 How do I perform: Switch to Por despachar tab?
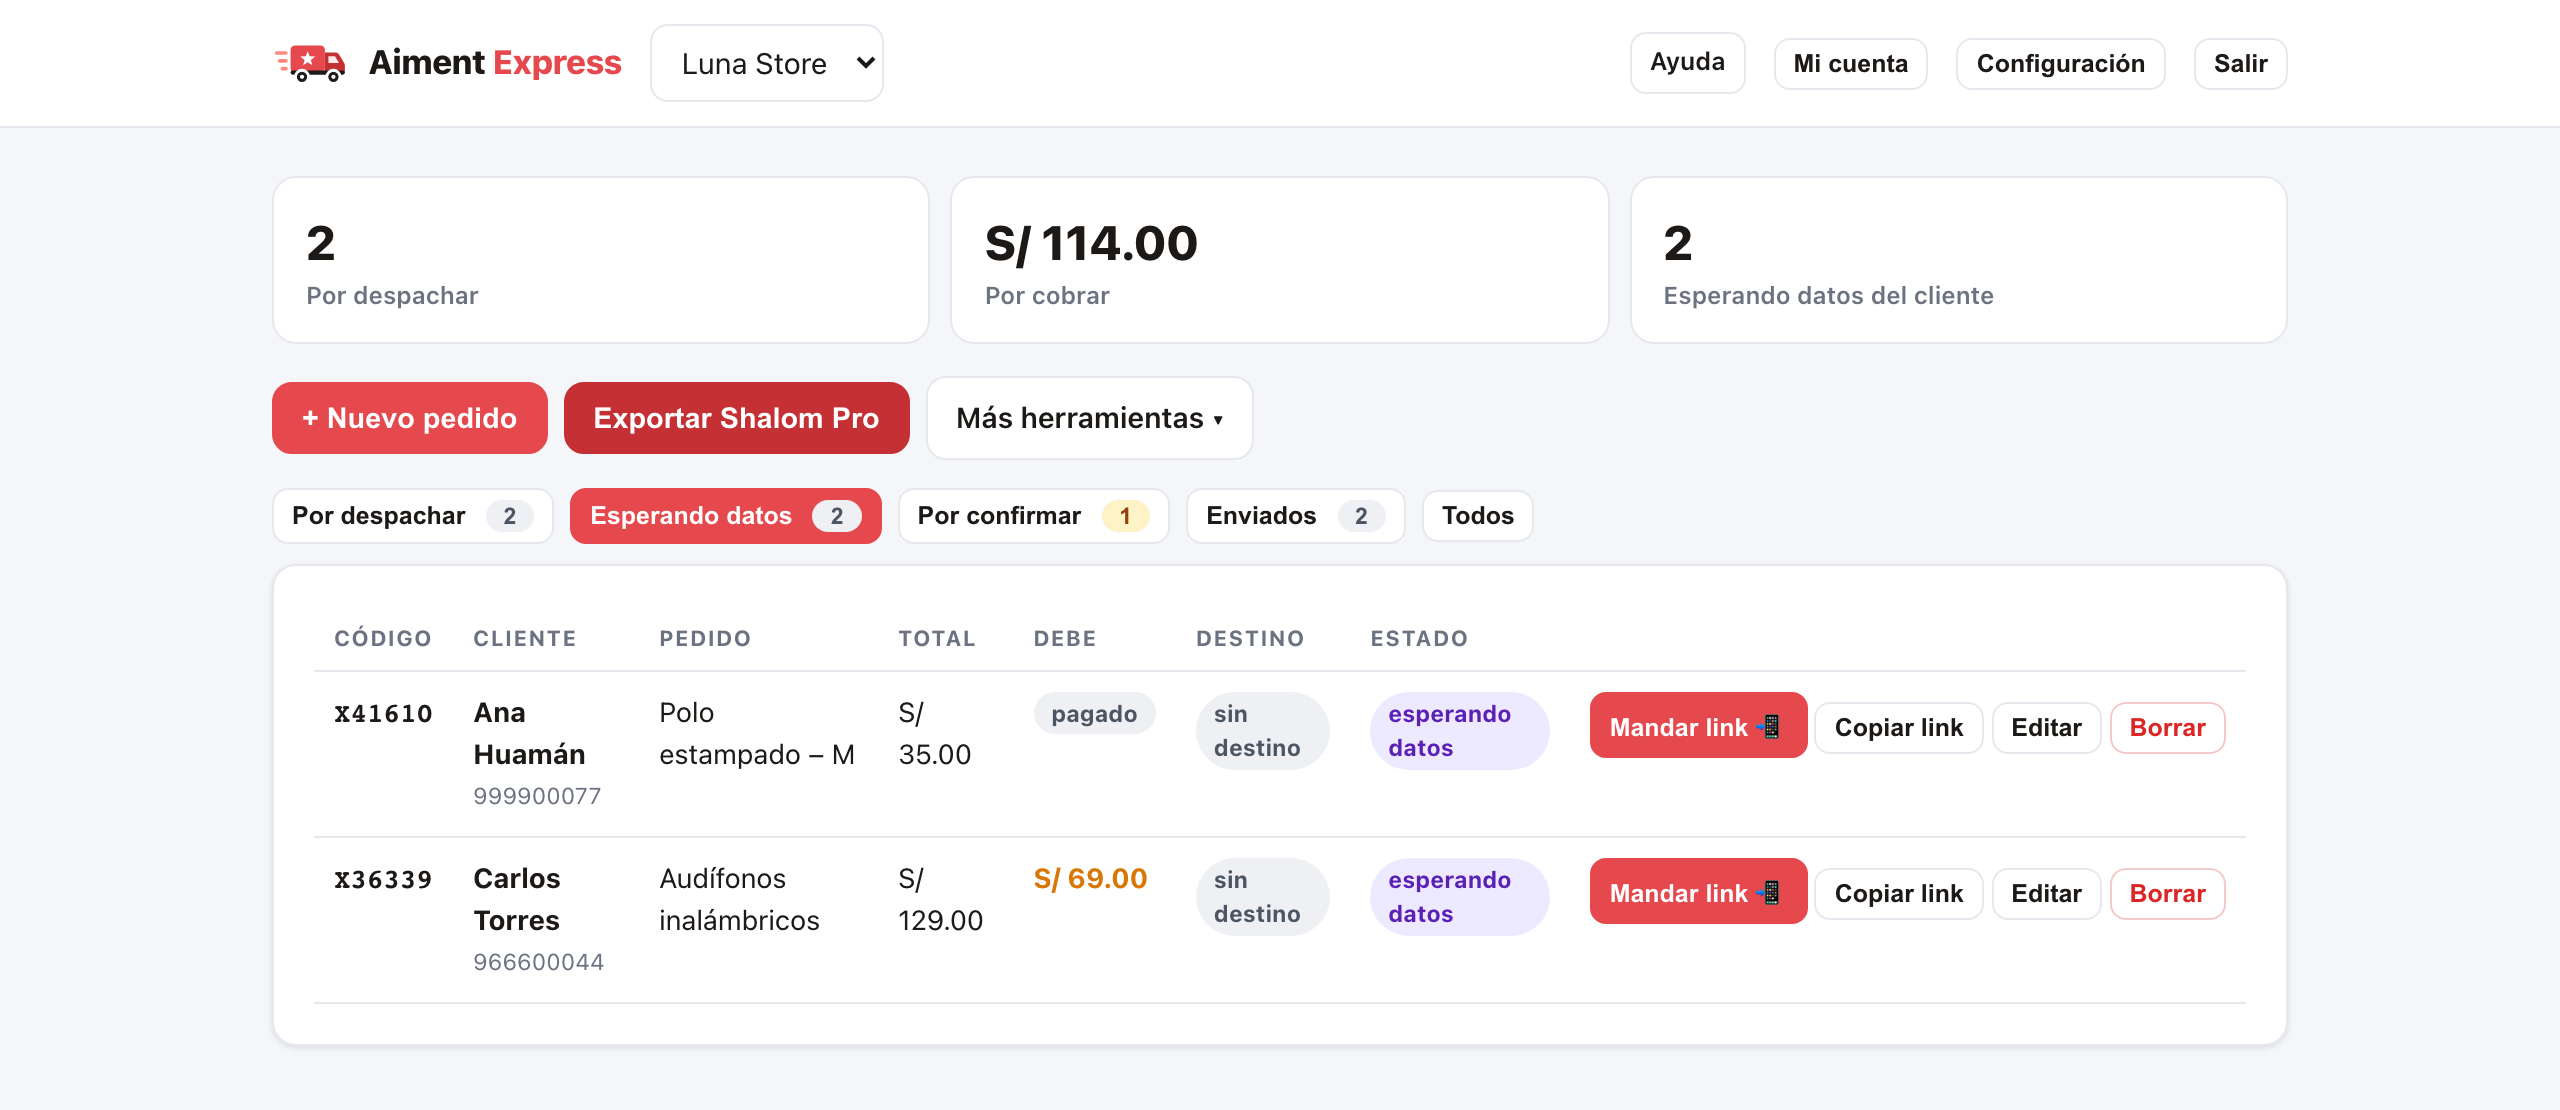[412, 516]
